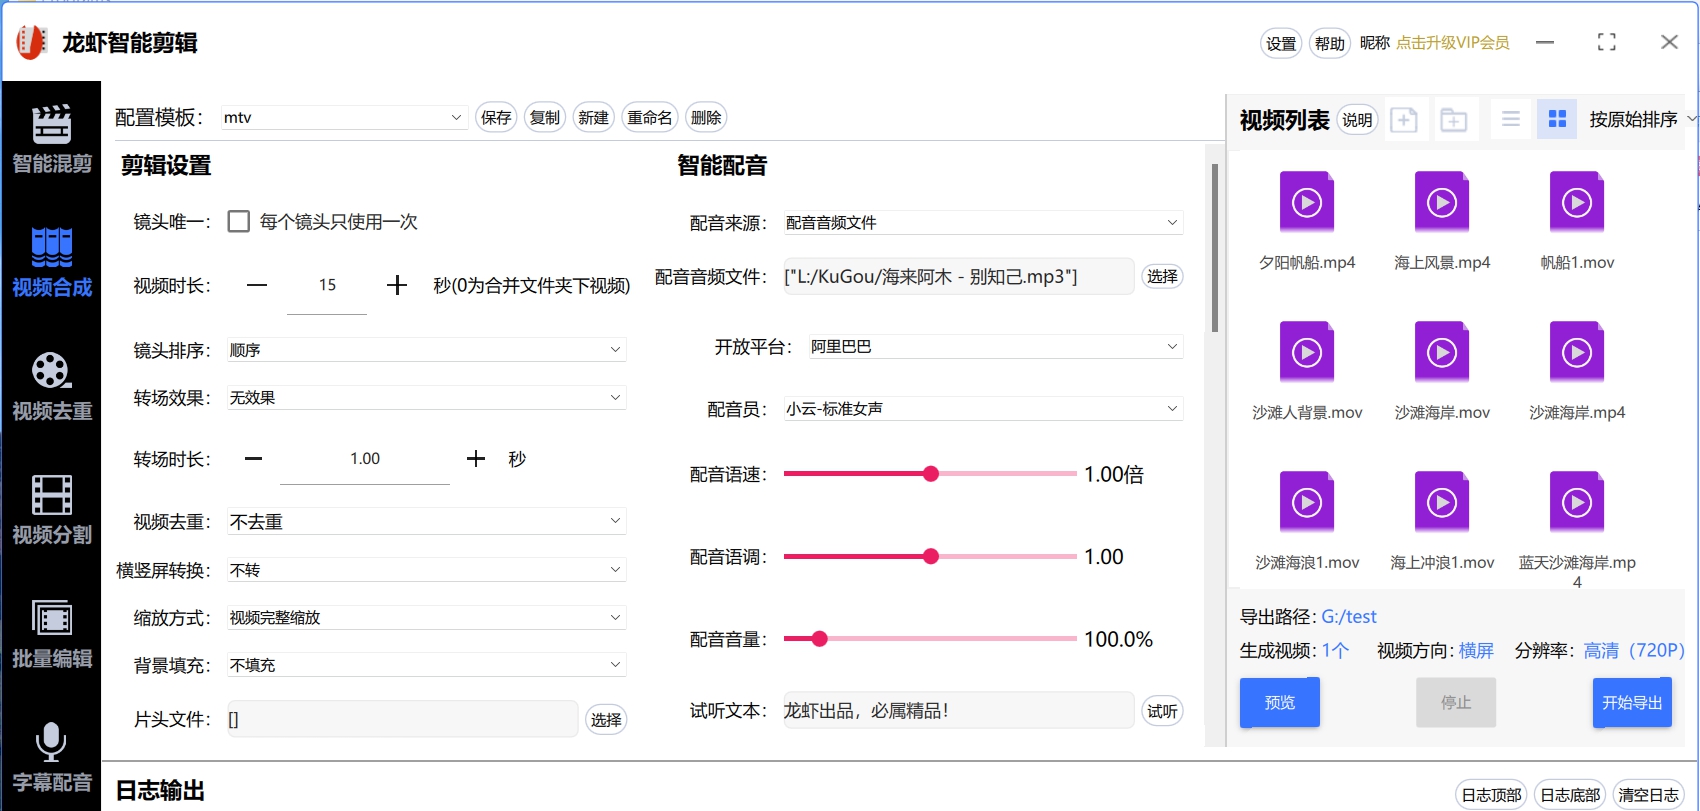
Task: Select the 夕阳帆船.mp4 video thumbnail
Action: (1306, 203)
